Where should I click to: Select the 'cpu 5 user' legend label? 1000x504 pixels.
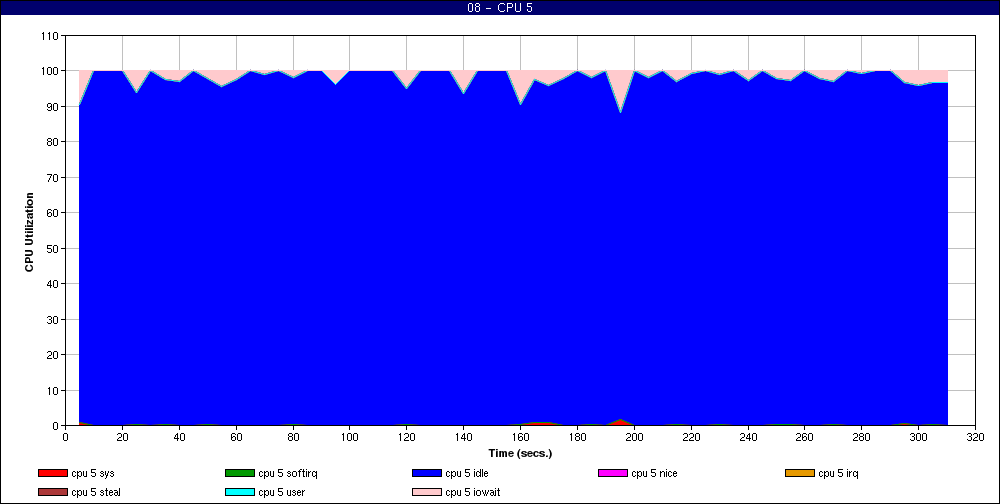pos(281,493)
